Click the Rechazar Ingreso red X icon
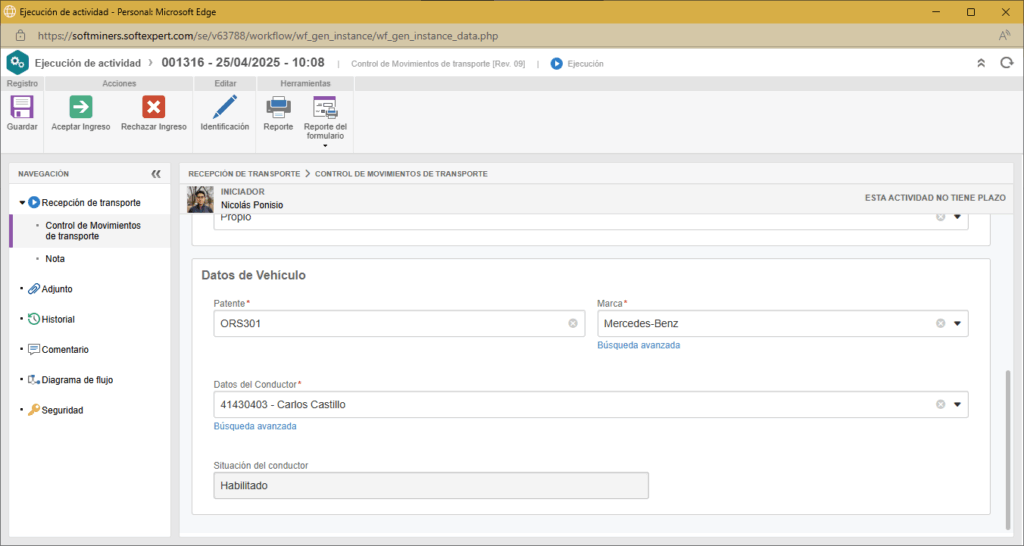This screenshot has width=1024, height=546. [153, 107]
